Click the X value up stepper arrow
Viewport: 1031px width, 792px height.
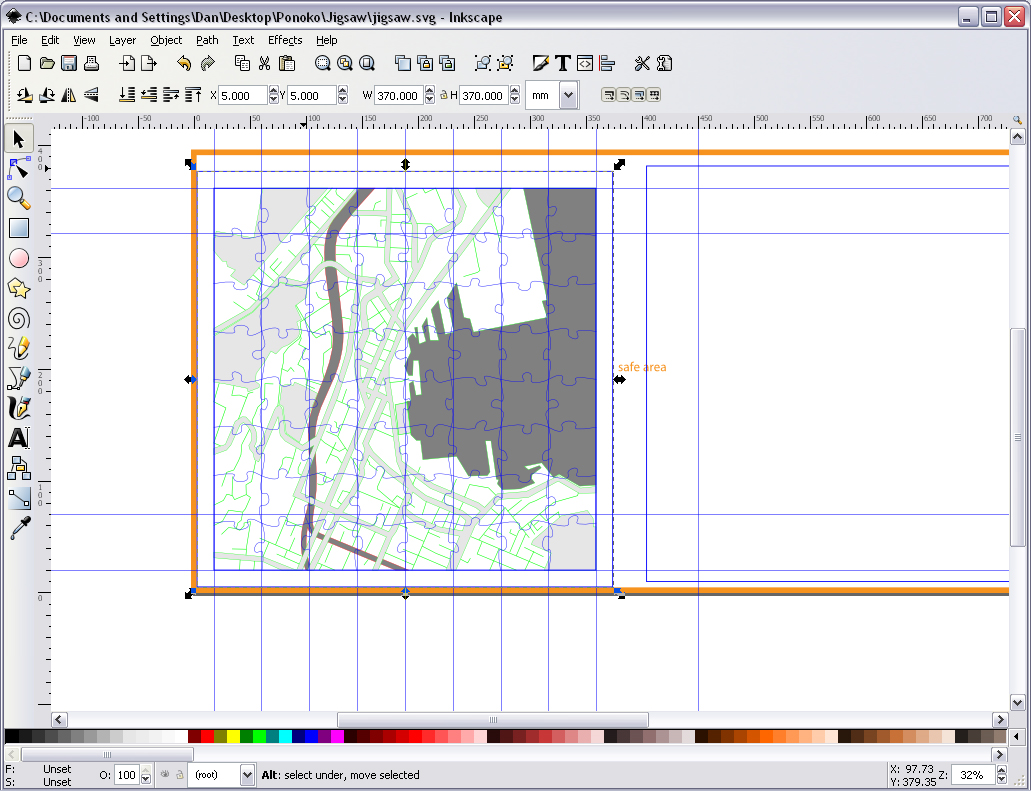272,91
